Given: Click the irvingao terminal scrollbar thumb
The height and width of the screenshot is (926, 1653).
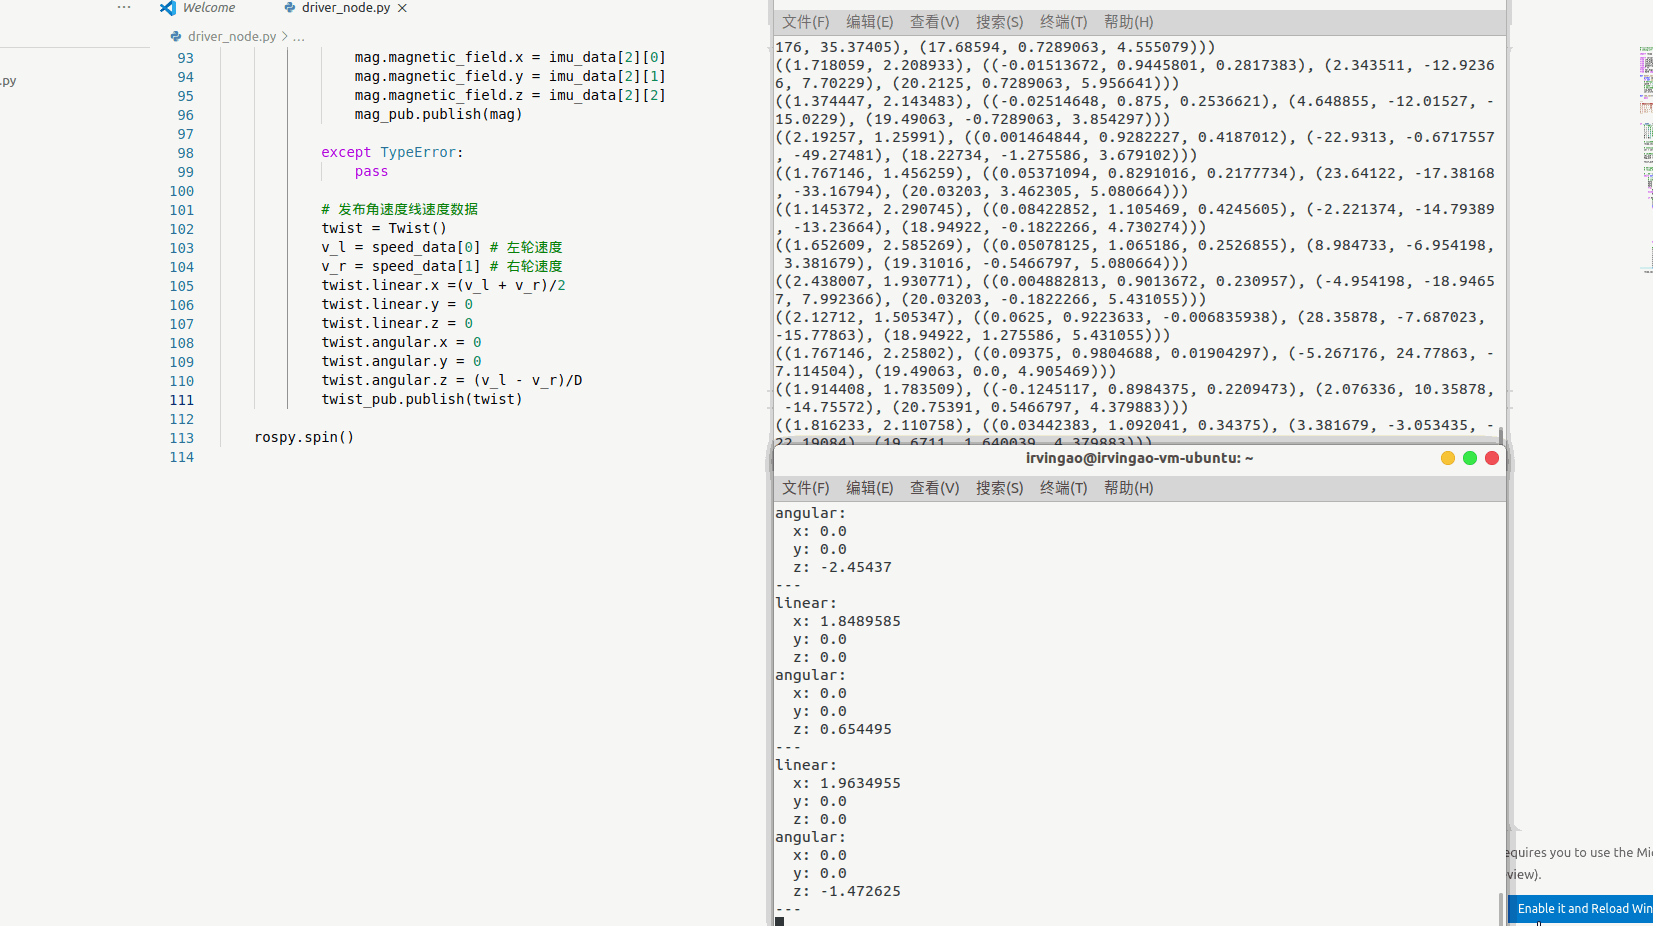Looking at the screenshot, I should click(x=1501, y=908).
